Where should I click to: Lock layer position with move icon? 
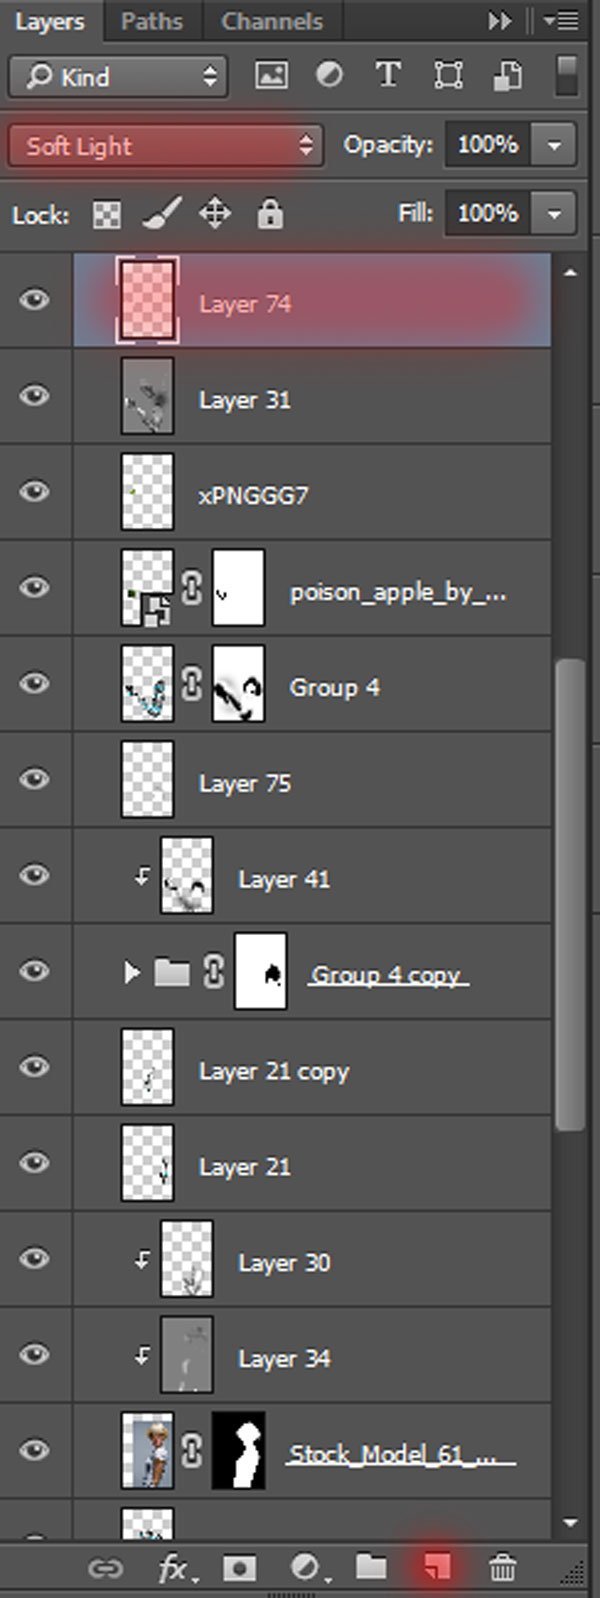point(215,213)
